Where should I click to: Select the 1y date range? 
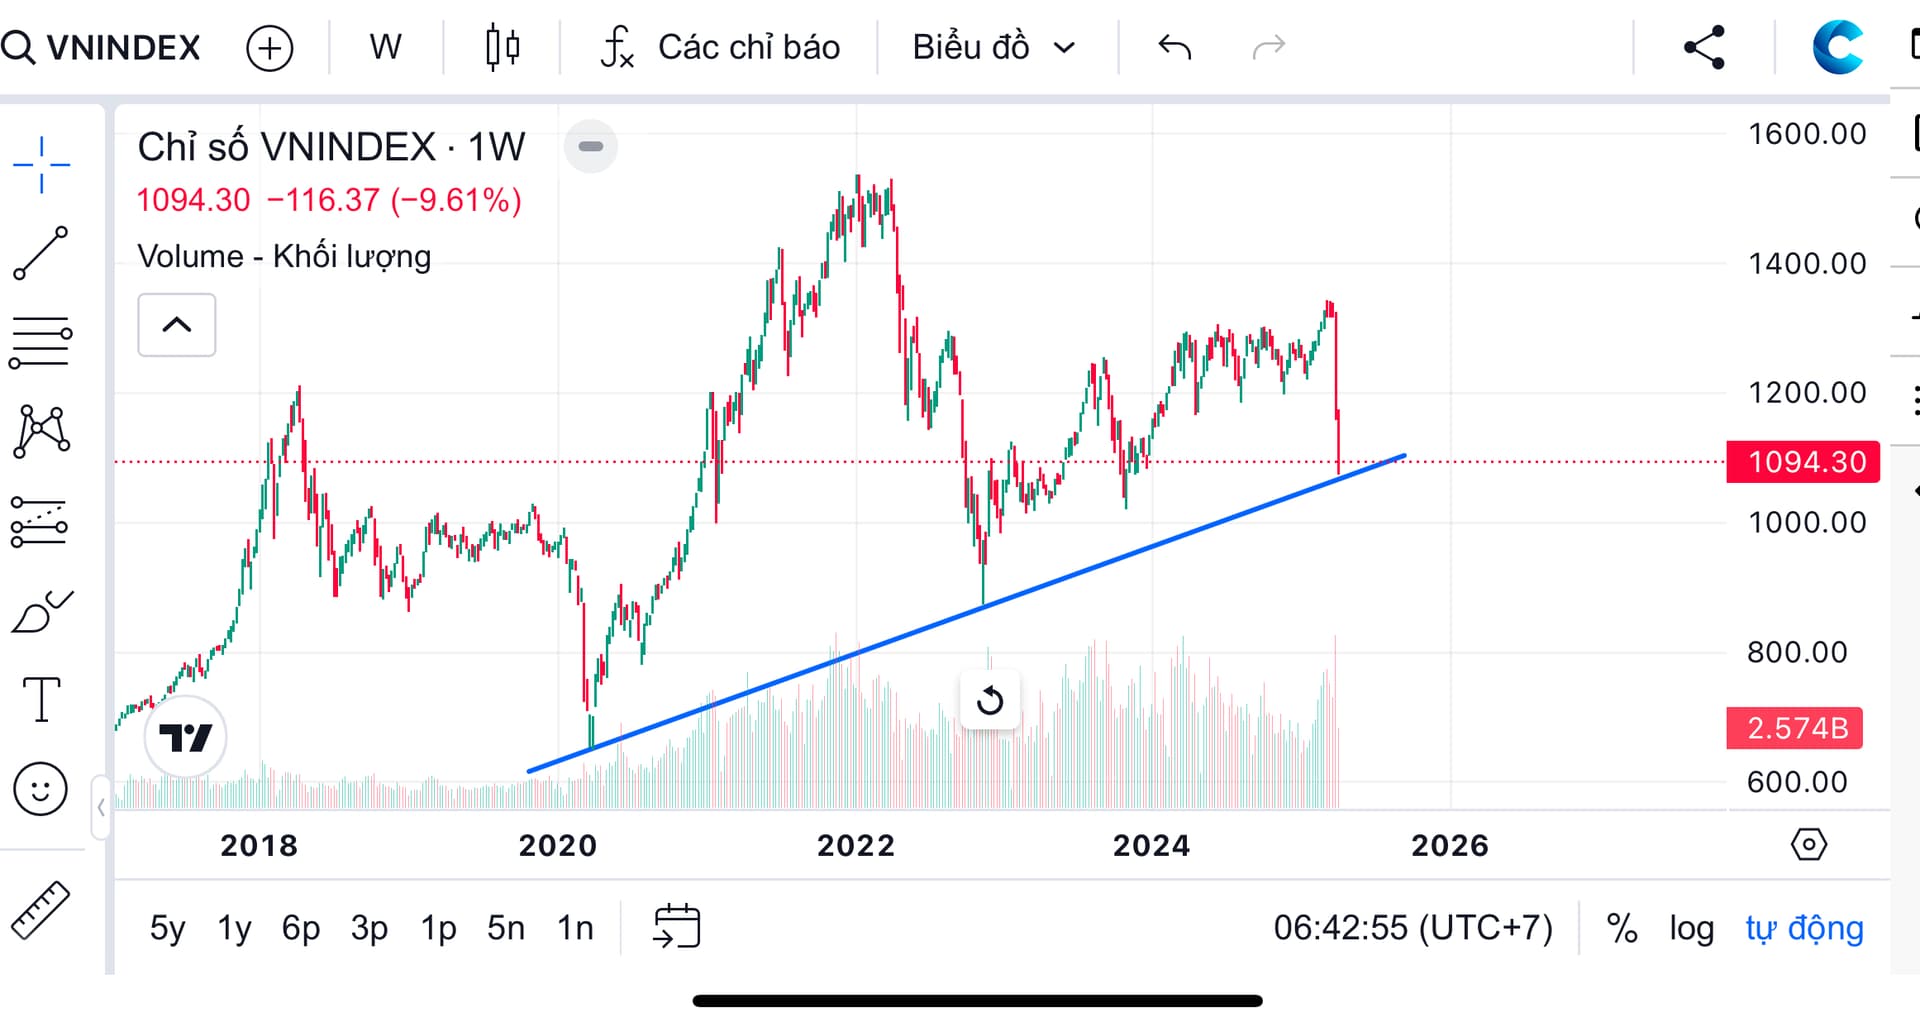pyautogui.click(x=234, y=928)
